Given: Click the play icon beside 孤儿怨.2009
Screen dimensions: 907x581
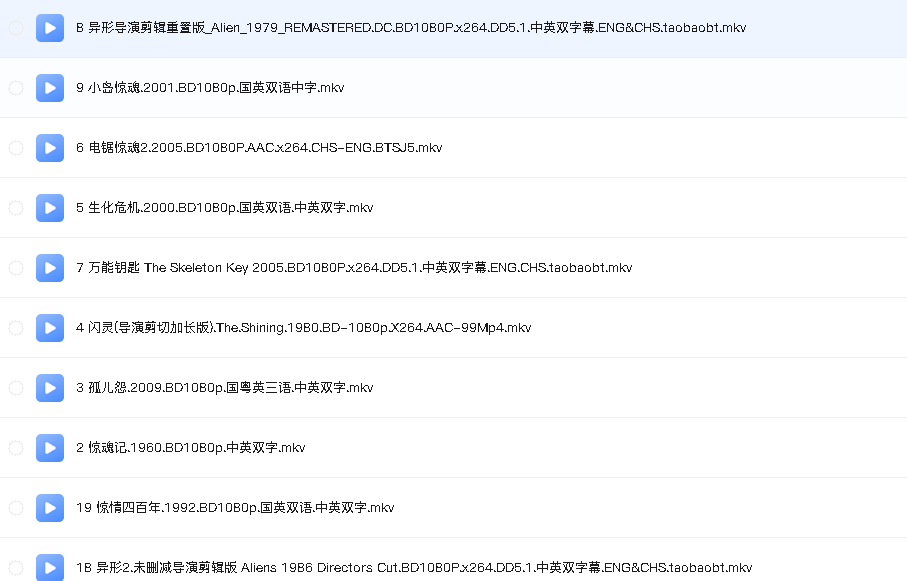Looking at the screenshot, I should (50, 388).
